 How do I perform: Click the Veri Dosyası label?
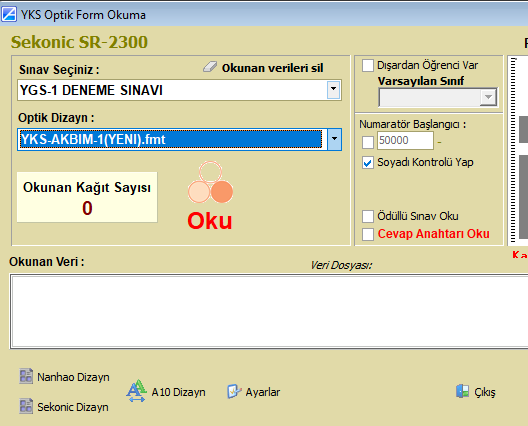click(341, 265)
